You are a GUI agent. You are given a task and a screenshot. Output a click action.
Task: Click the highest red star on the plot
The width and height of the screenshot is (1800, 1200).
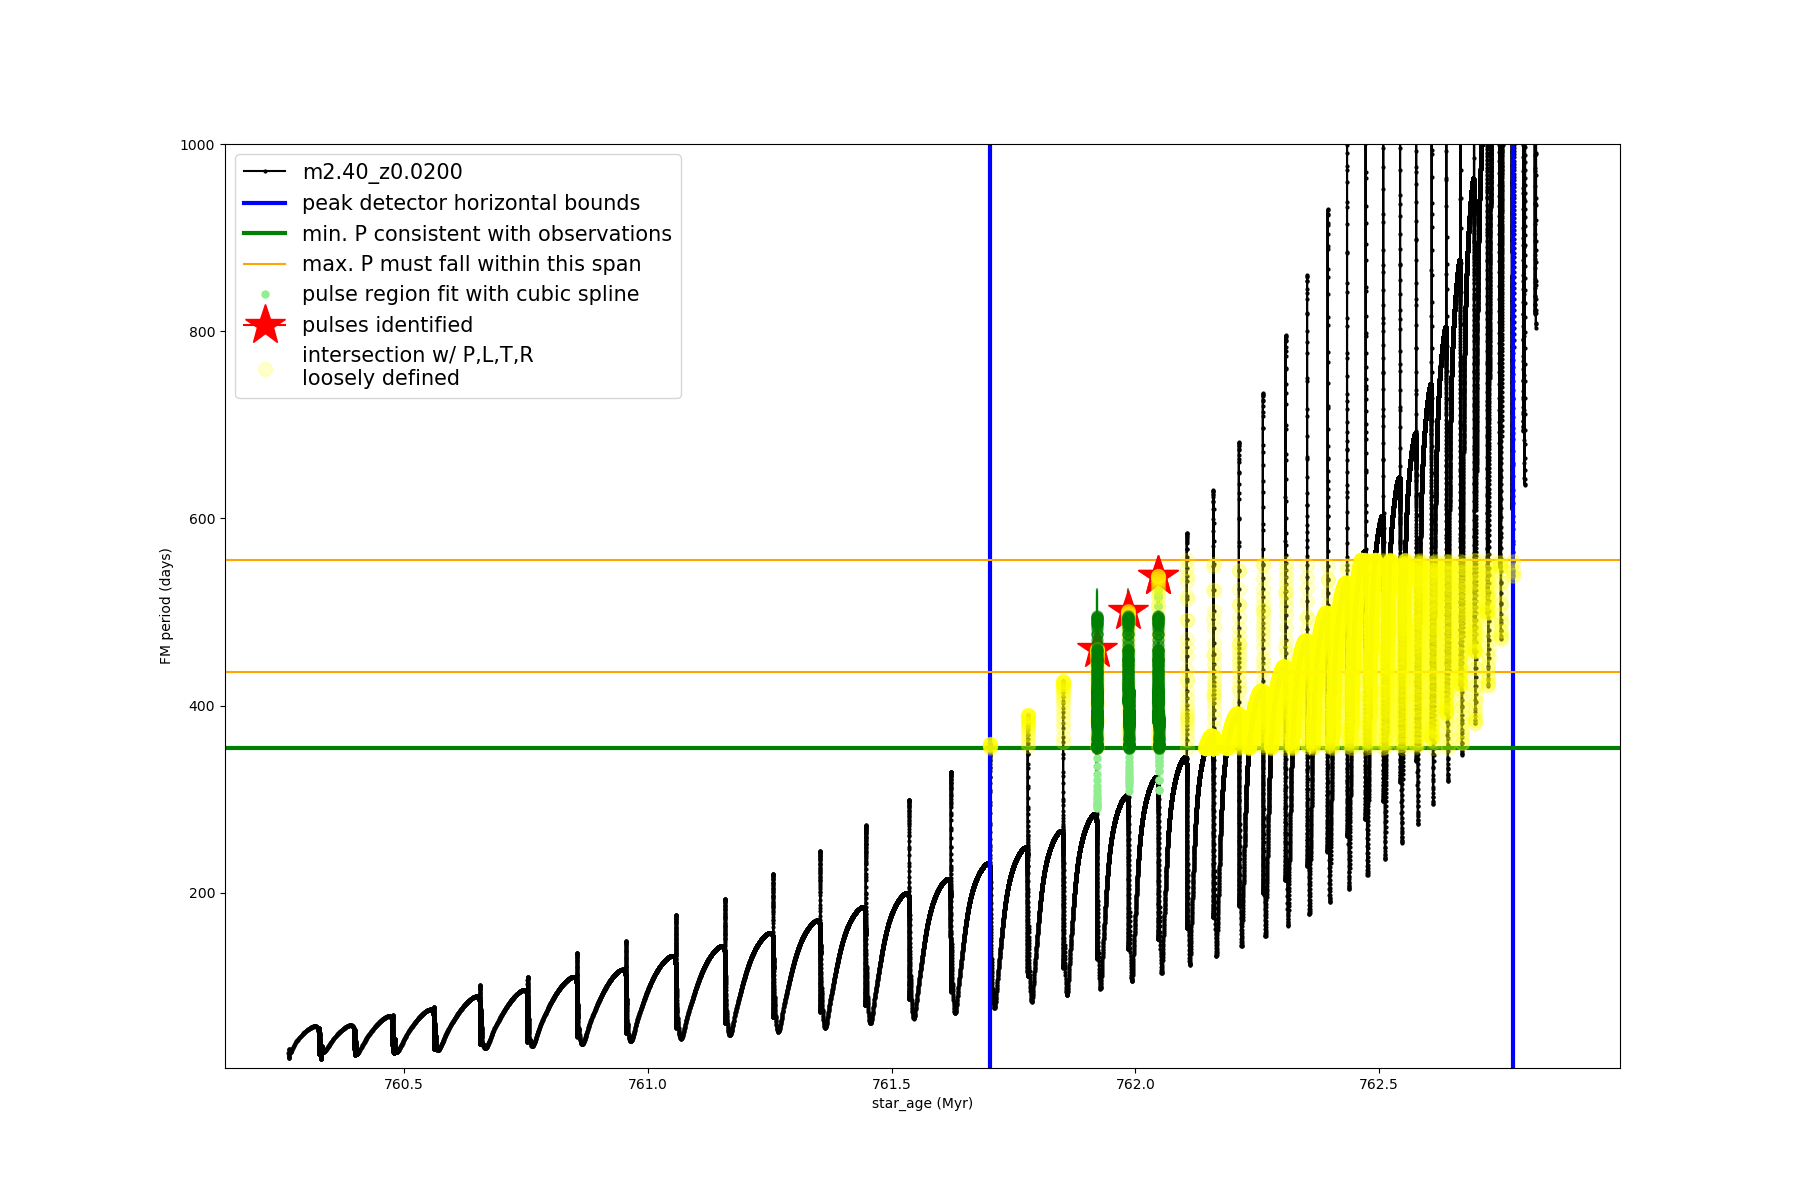pos(1158,575)
